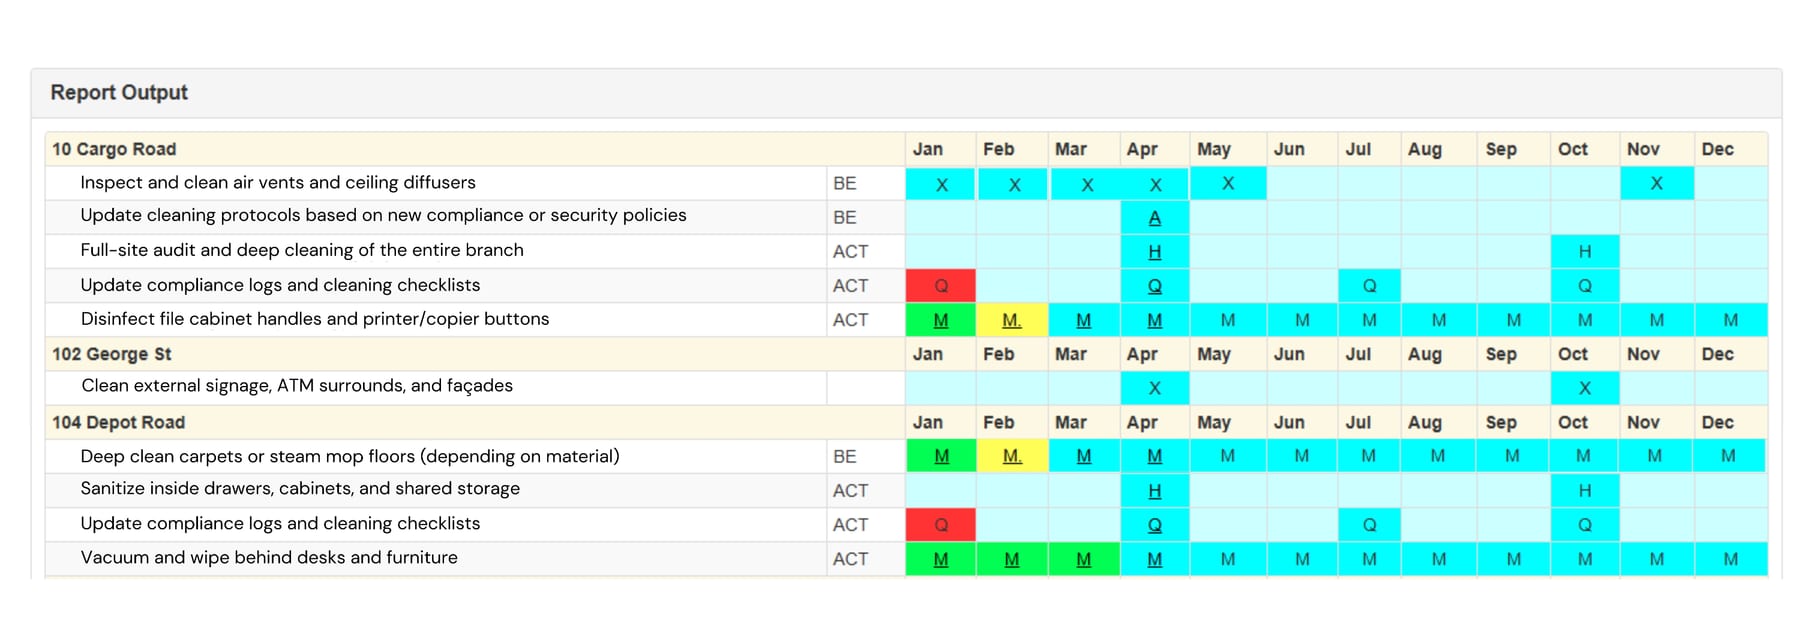Select task 'Update cleaning protocols based on new compliance'
Viewport: 1800px width, 643px height.
click(x=383, y=215)
